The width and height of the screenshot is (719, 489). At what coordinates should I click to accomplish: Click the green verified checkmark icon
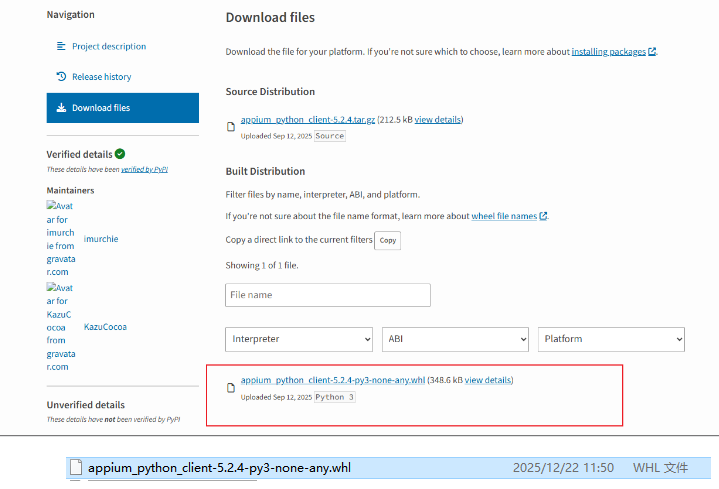coord(120,154)
